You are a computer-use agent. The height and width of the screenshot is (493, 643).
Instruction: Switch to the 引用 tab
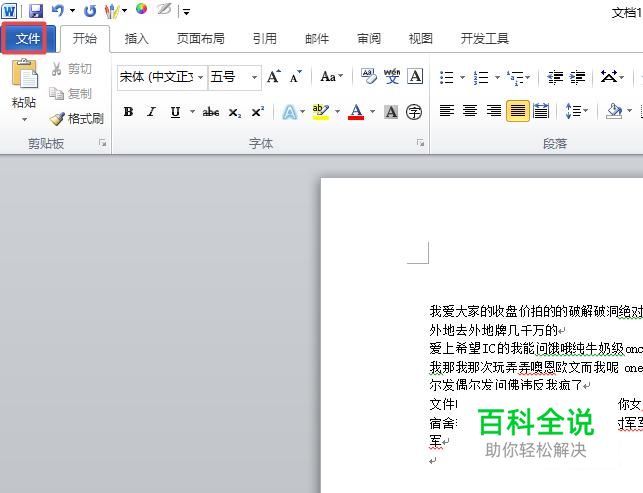click(x=264, y=39)
